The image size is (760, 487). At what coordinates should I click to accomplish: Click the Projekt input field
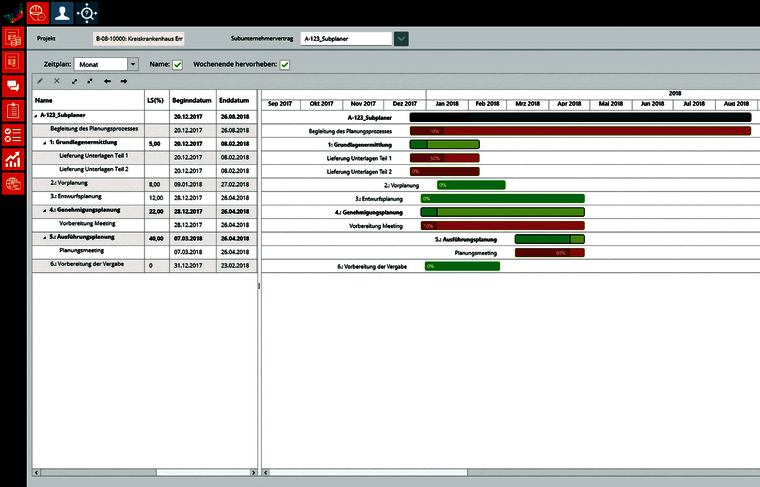[x=139, y=39]
